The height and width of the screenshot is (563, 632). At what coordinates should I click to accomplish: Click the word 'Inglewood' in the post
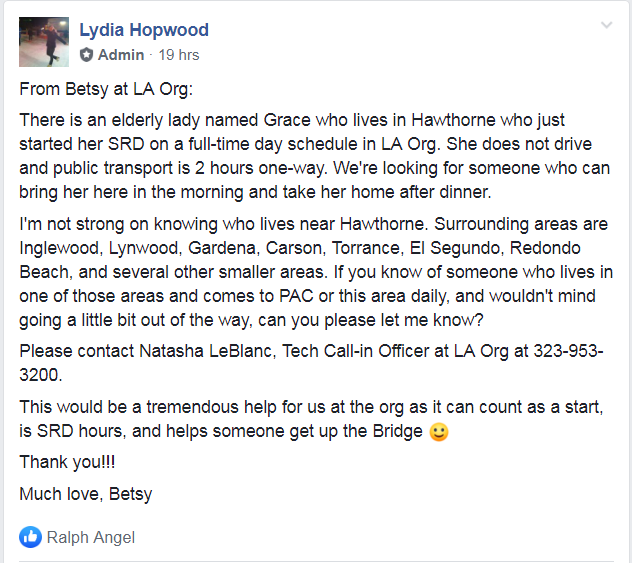coord(59,248)
